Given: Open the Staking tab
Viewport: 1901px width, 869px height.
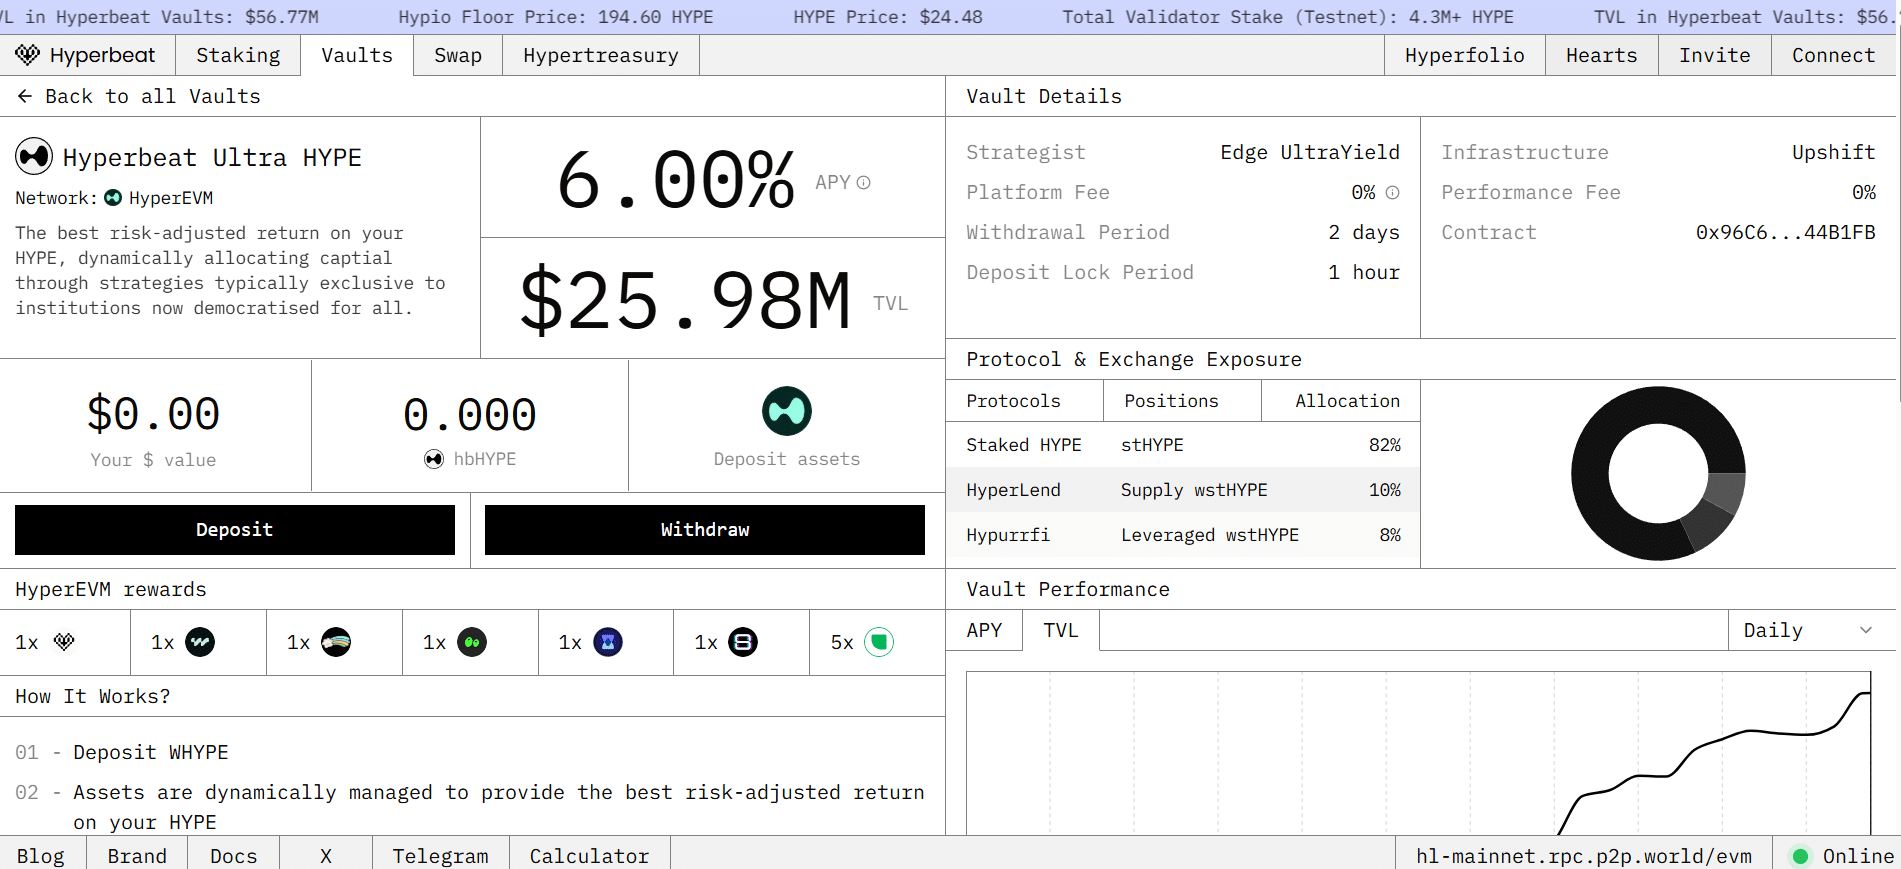Looking at the screenshot, I should pos(238,55).
